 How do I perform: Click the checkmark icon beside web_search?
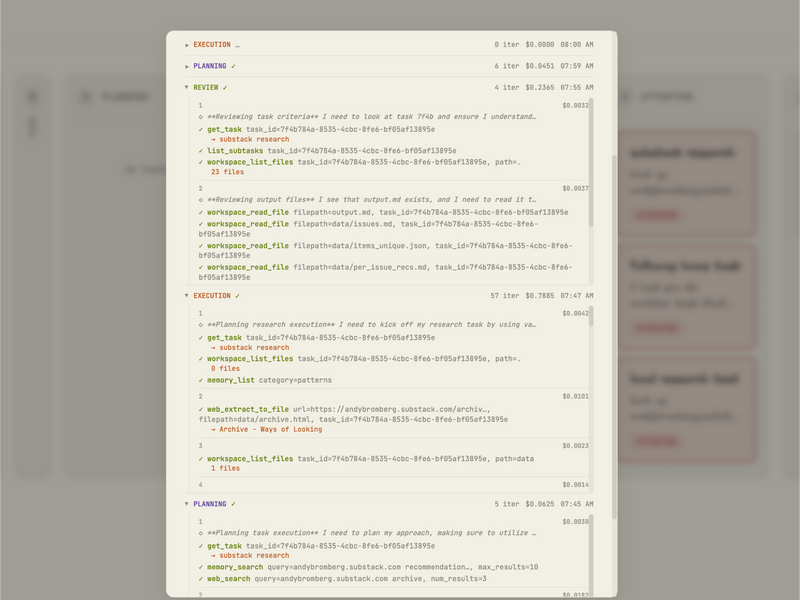(x=201, y=578)
